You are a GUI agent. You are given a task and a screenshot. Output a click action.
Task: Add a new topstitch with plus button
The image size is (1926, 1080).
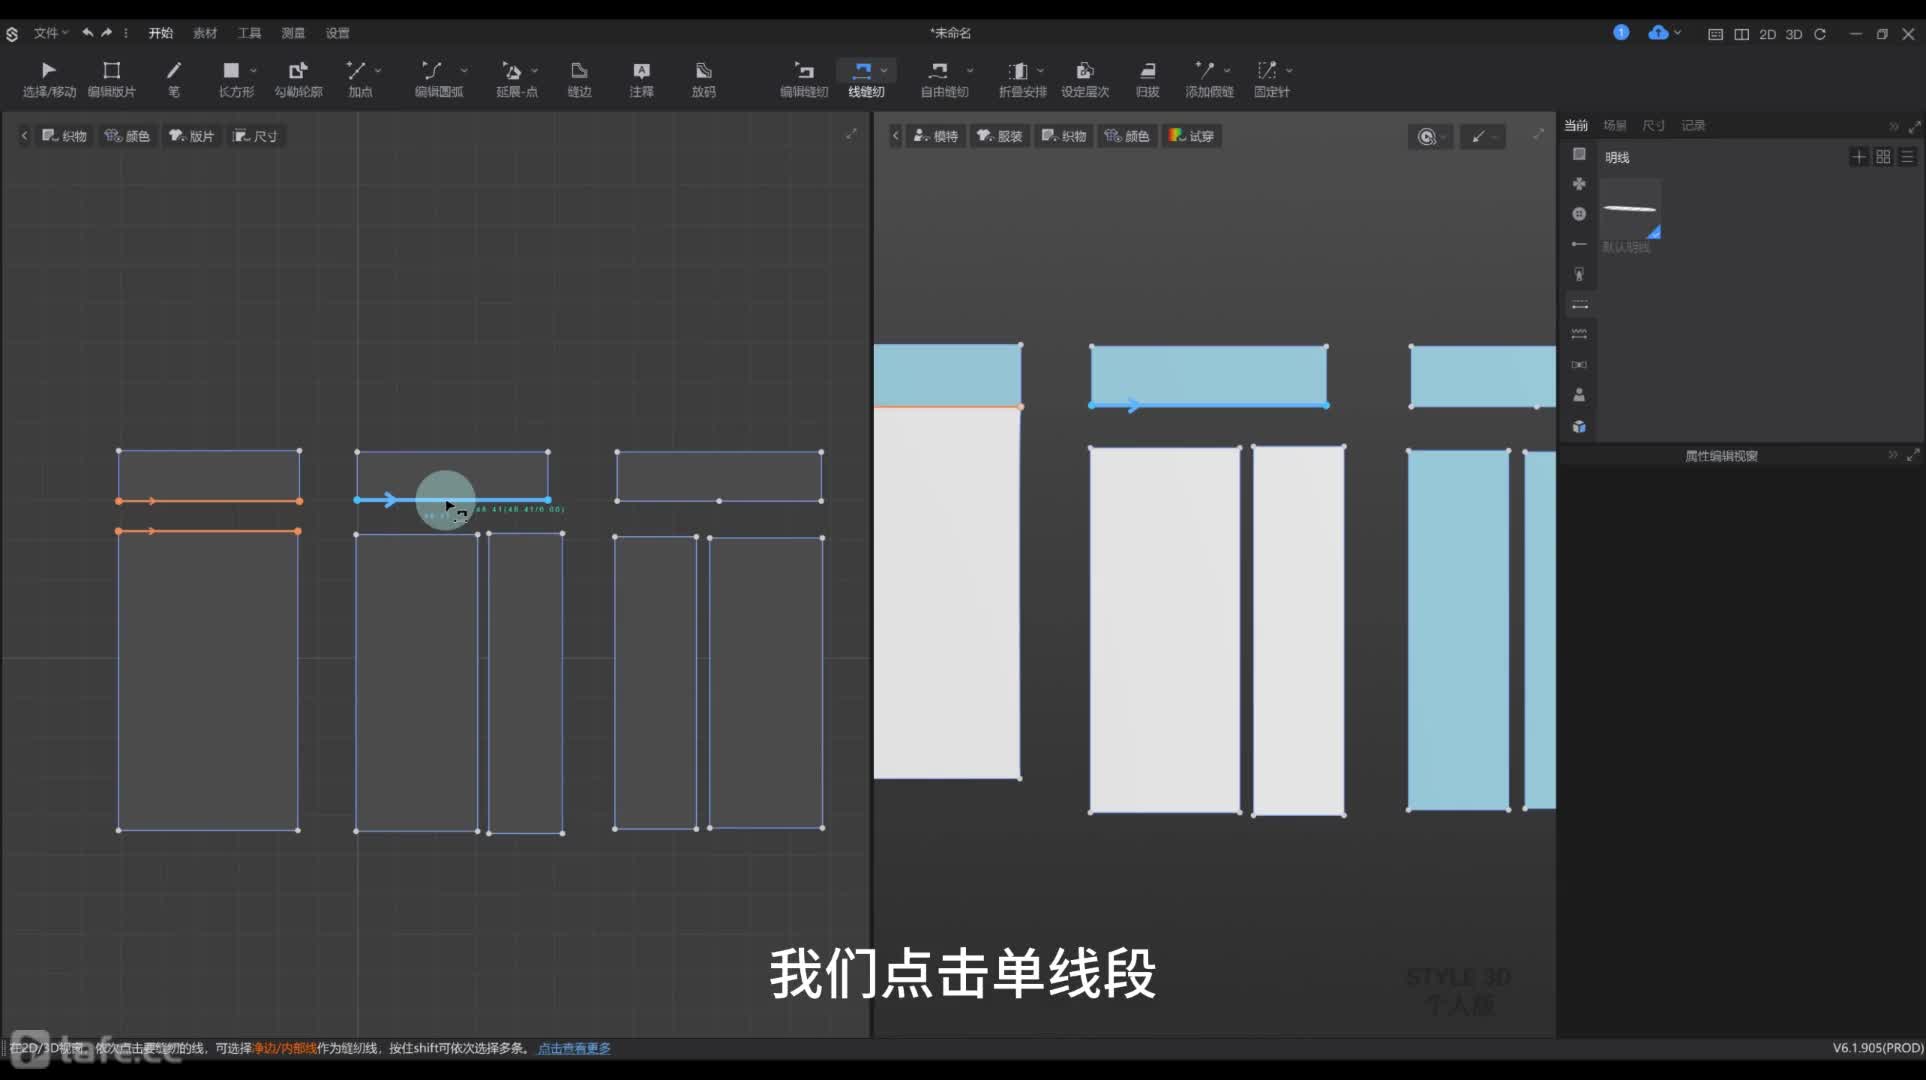click(x=1858, y=157)
